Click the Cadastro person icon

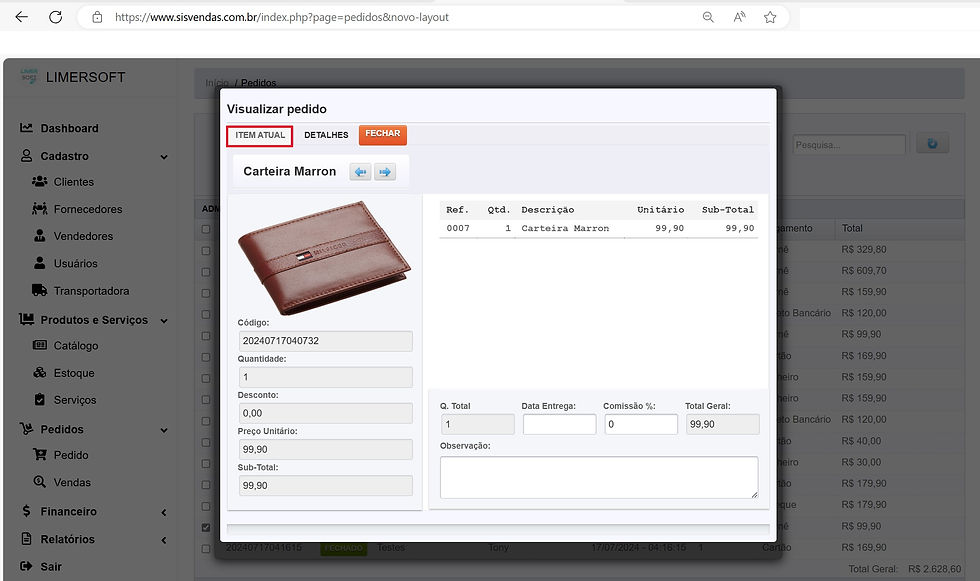click(x=26, y=156)
